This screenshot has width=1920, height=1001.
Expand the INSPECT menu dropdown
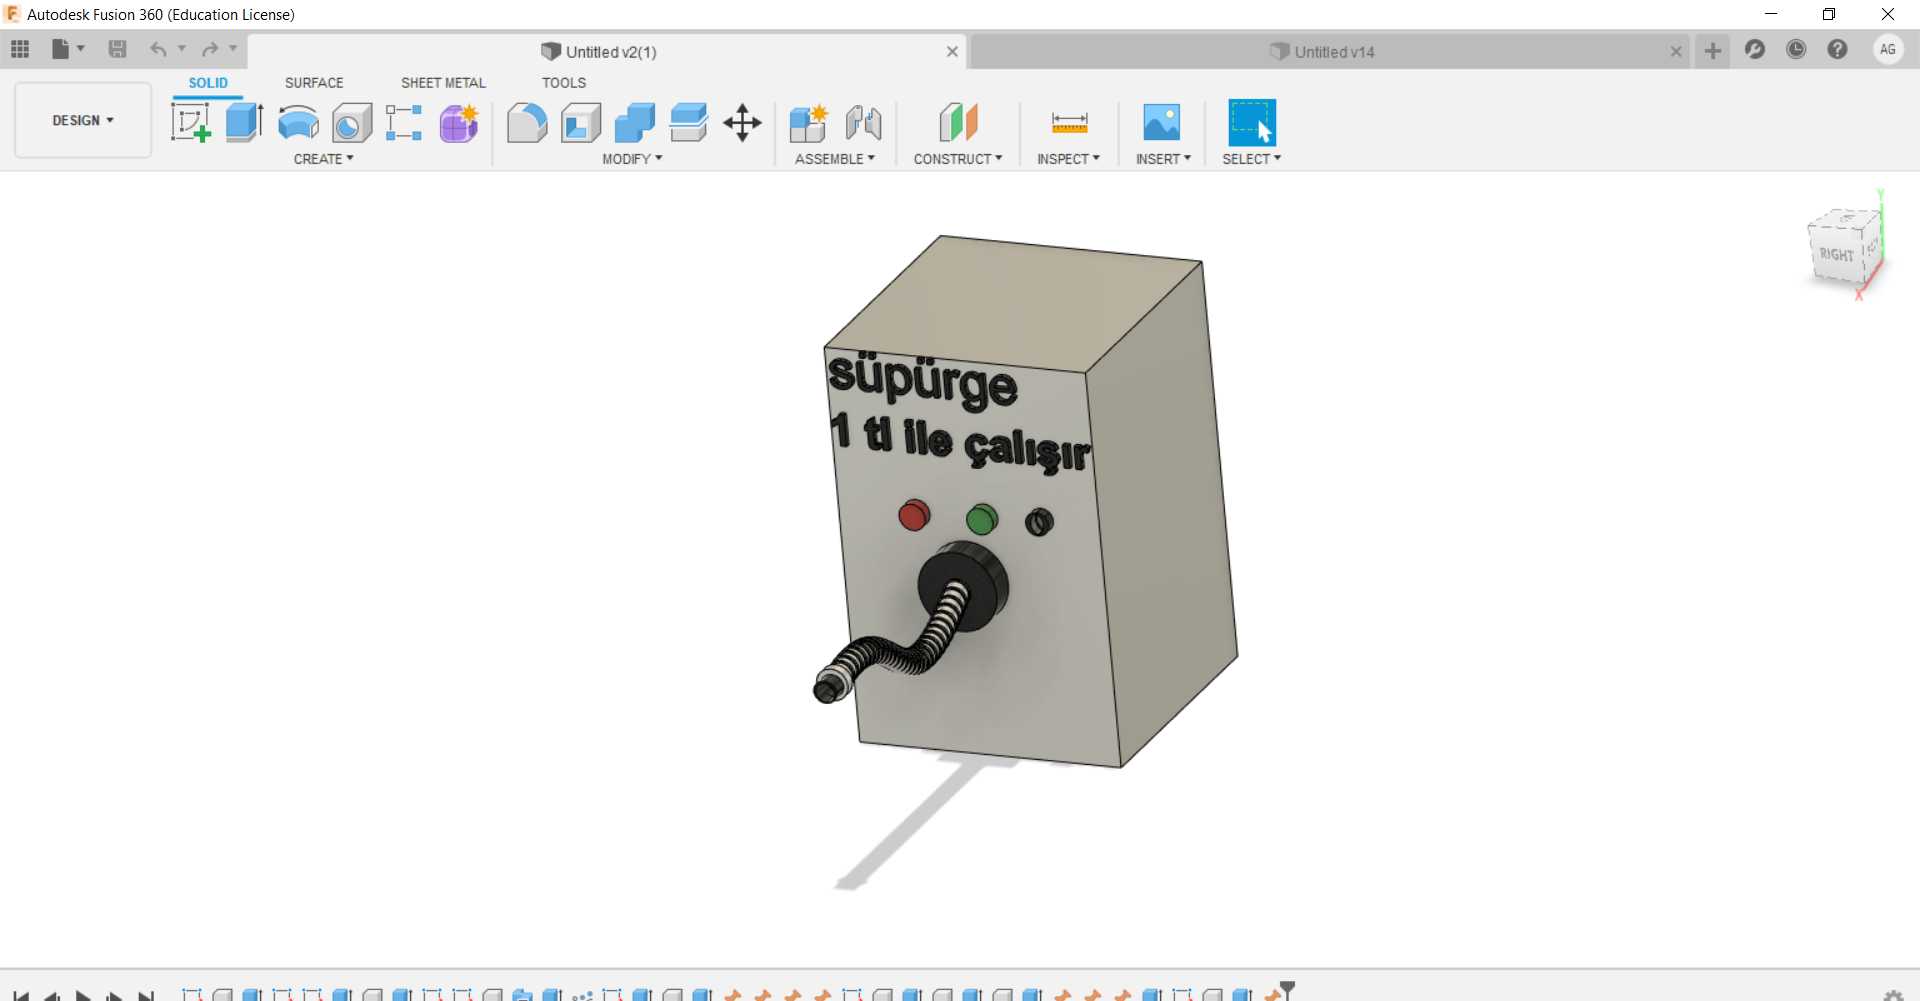click(x=1068, y=159)
